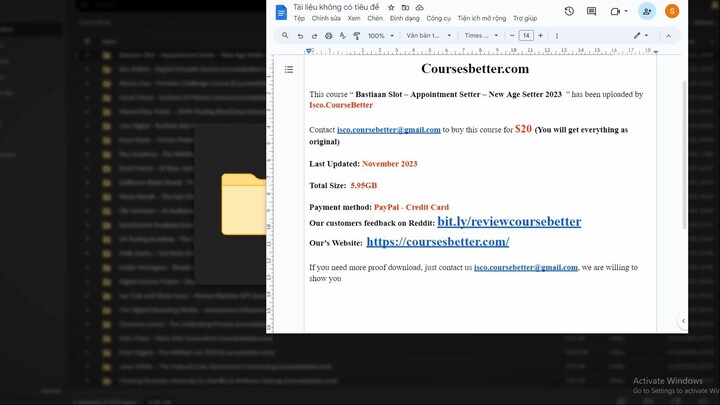This screenshot has height=405, width=720.
Task: Open the Chỉnh sửa menu
Action: (x=326, y=18)
